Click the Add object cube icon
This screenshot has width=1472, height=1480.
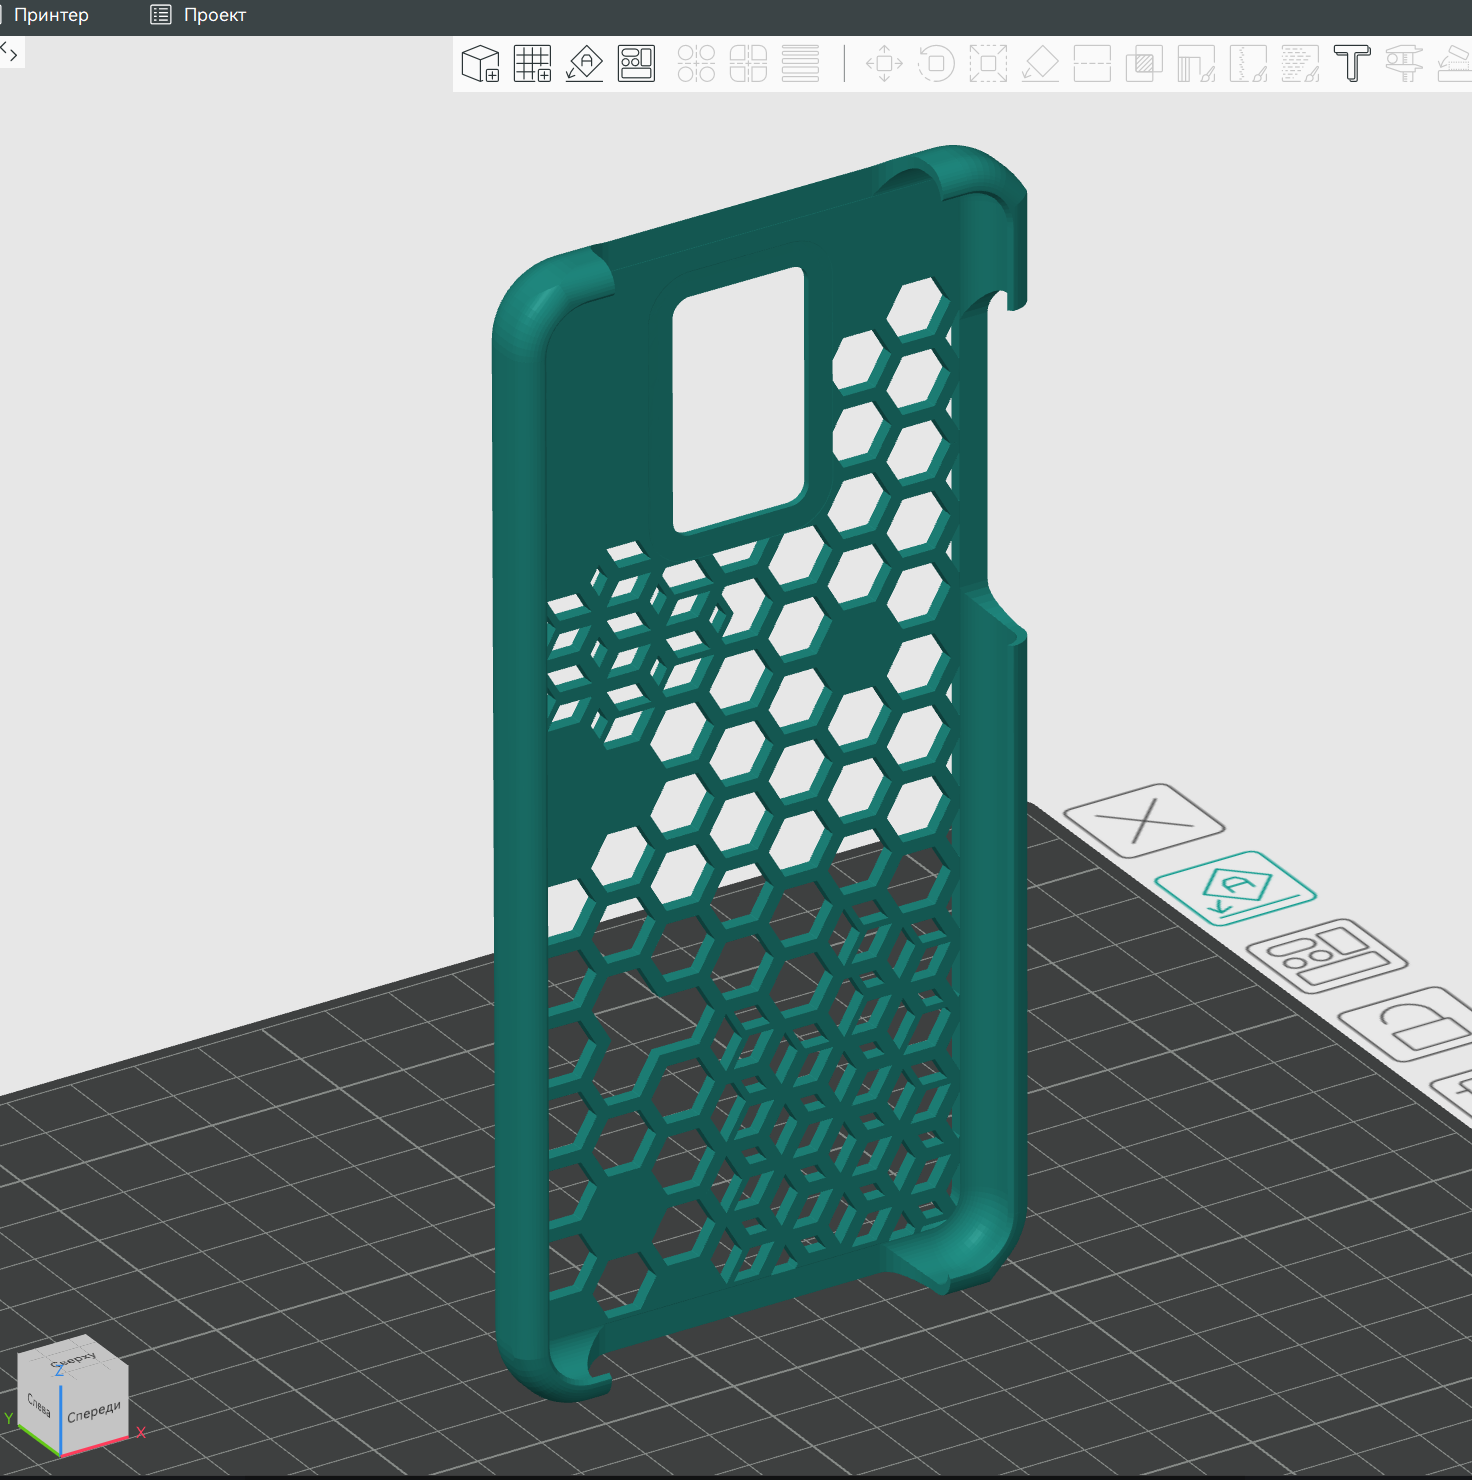(x=481, y=64)
